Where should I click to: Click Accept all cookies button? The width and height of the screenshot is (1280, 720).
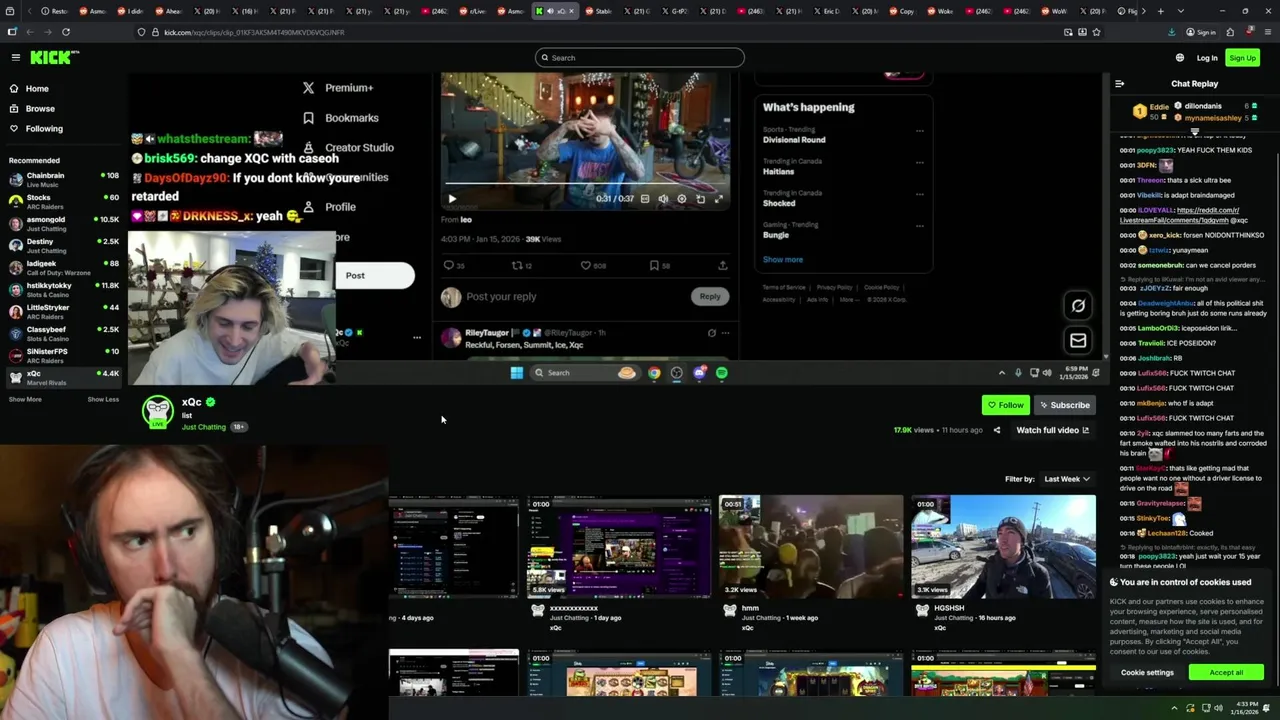pyautogui.click(x=1226, y=672)
